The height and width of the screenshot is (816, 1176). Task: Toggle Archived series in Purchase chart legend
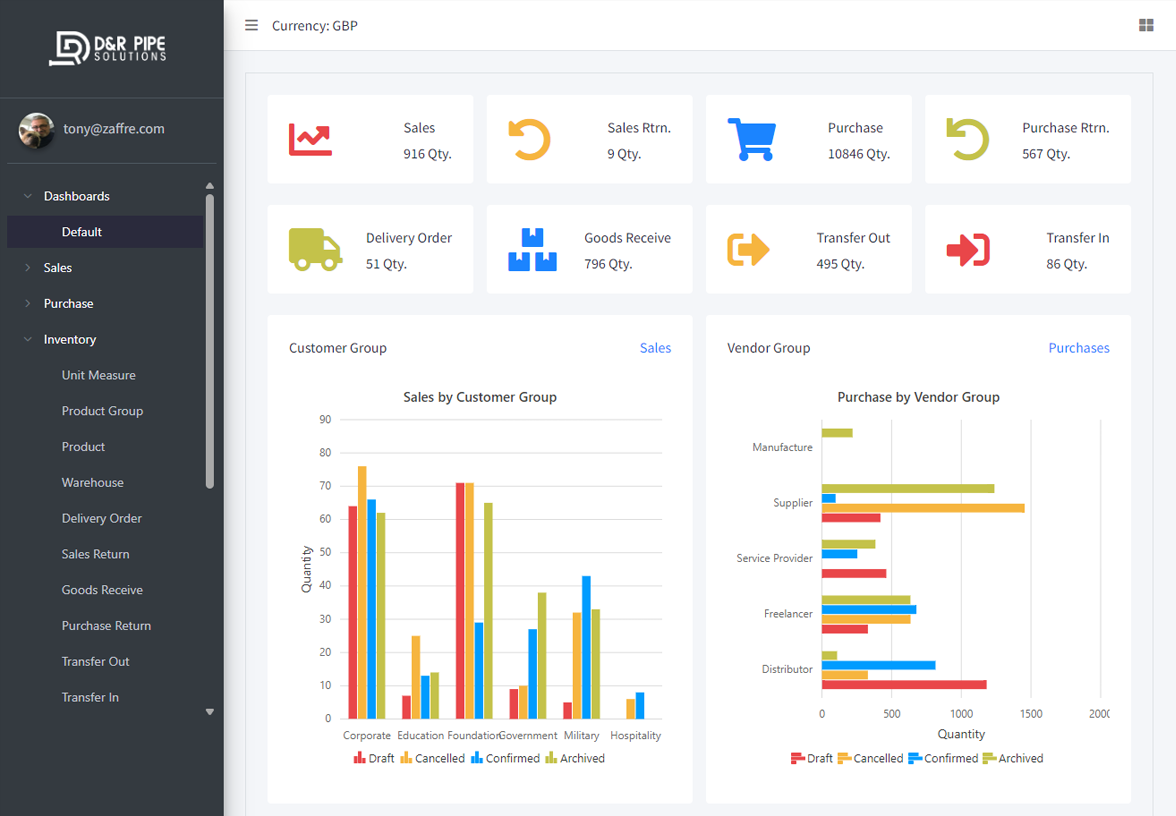(1012, 758)
